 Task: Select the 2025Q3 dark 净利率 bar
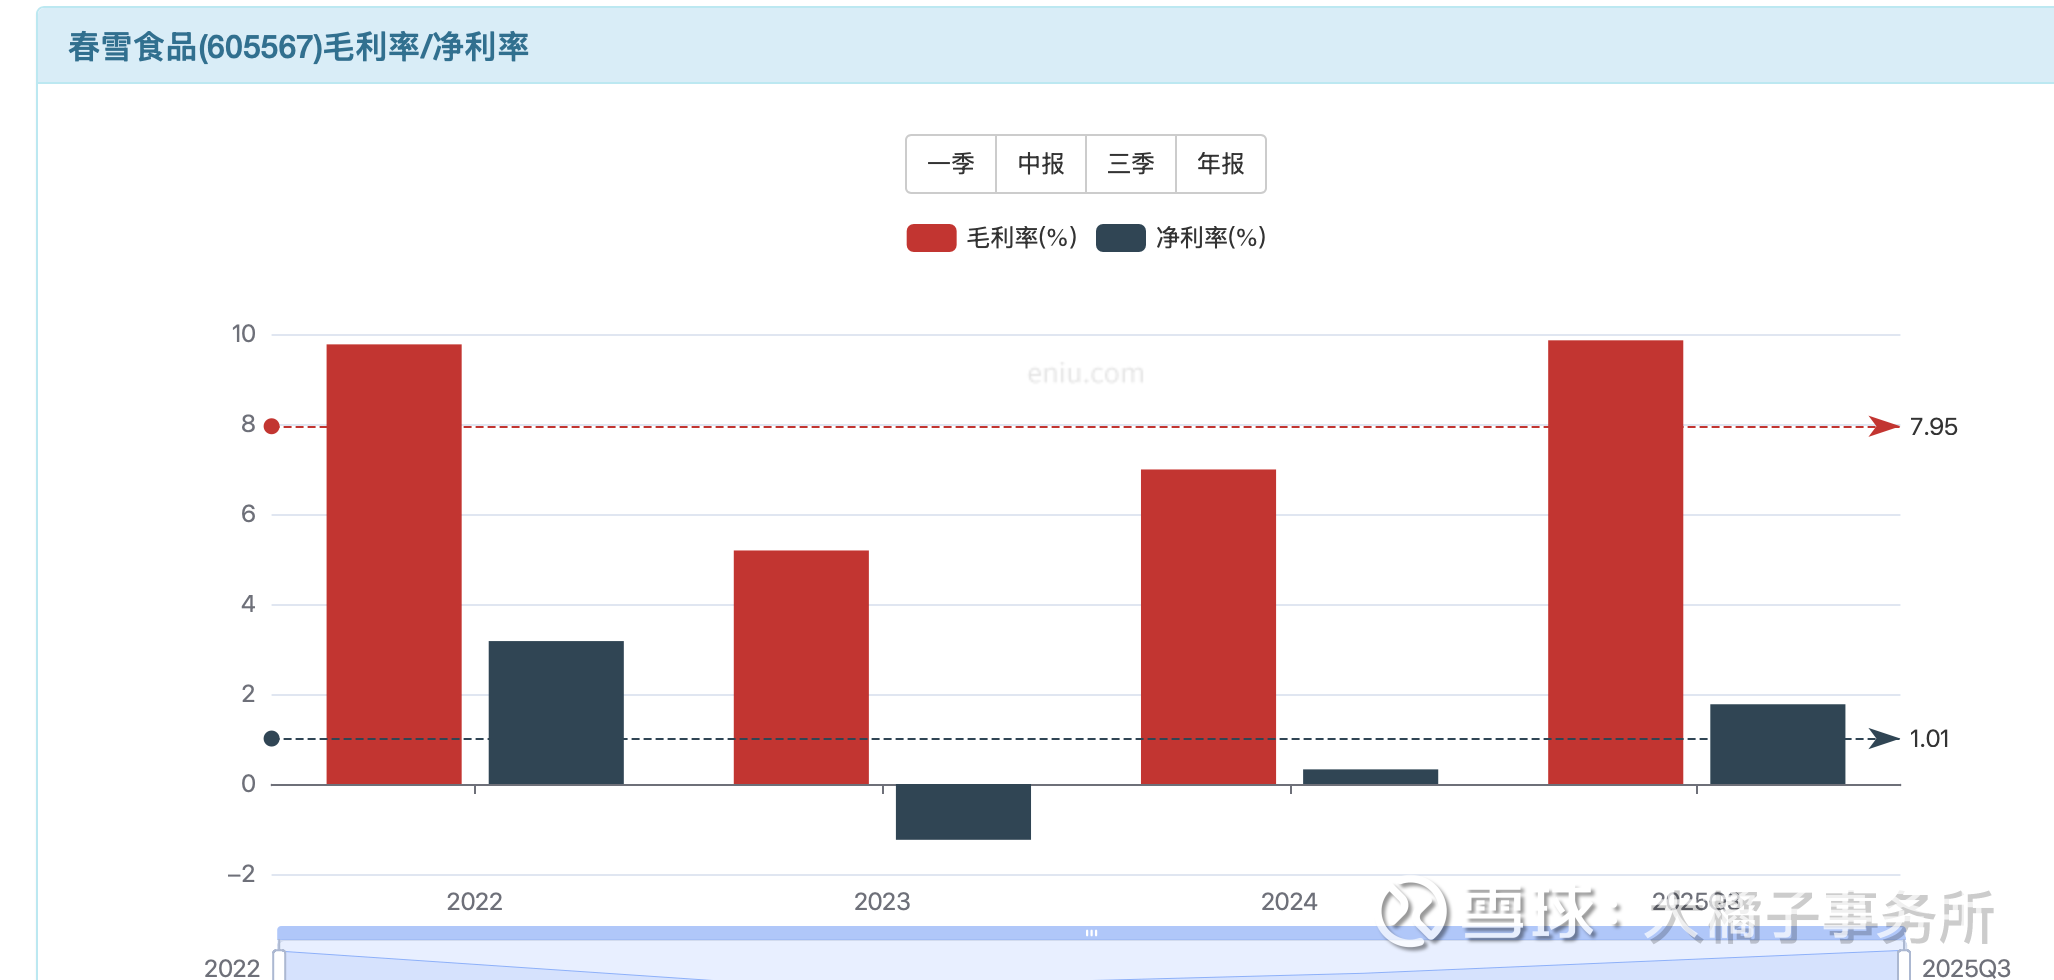point(1777,745)
